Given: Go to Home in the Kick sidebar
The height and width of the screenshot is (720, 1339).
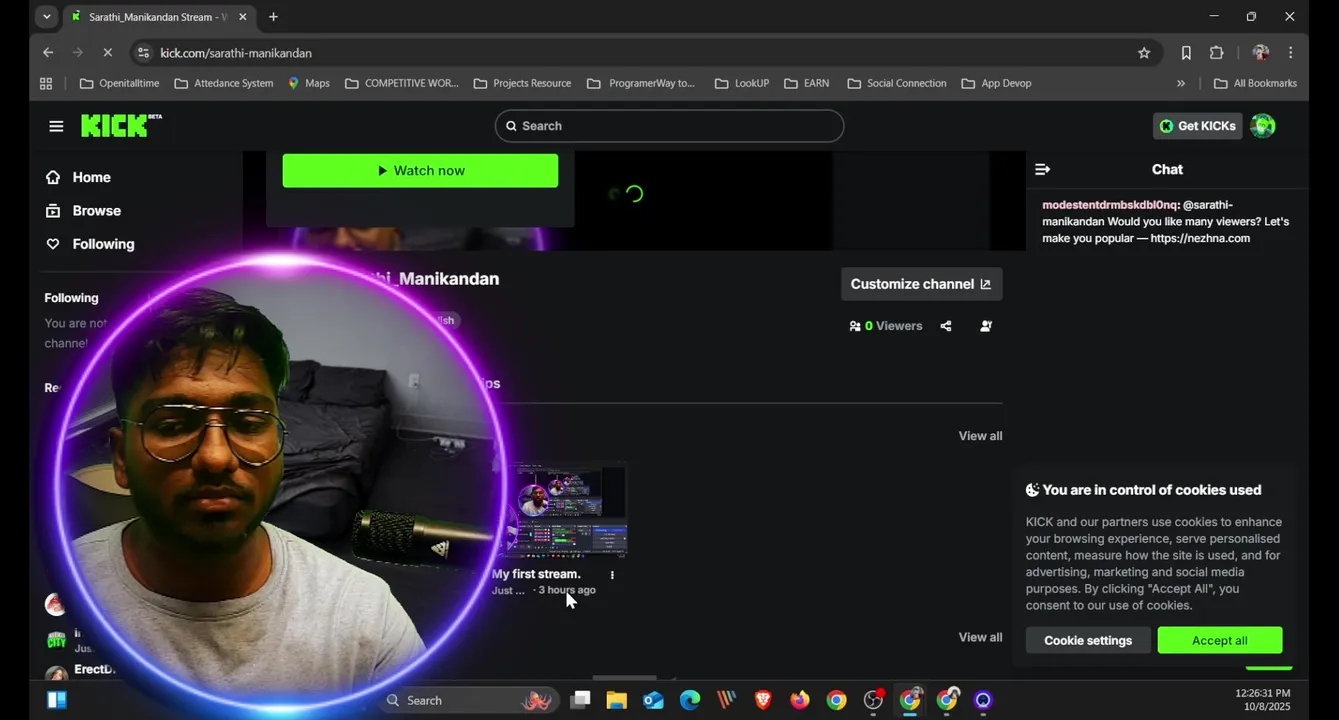Looking at the screenshot, I should [78, 177].
